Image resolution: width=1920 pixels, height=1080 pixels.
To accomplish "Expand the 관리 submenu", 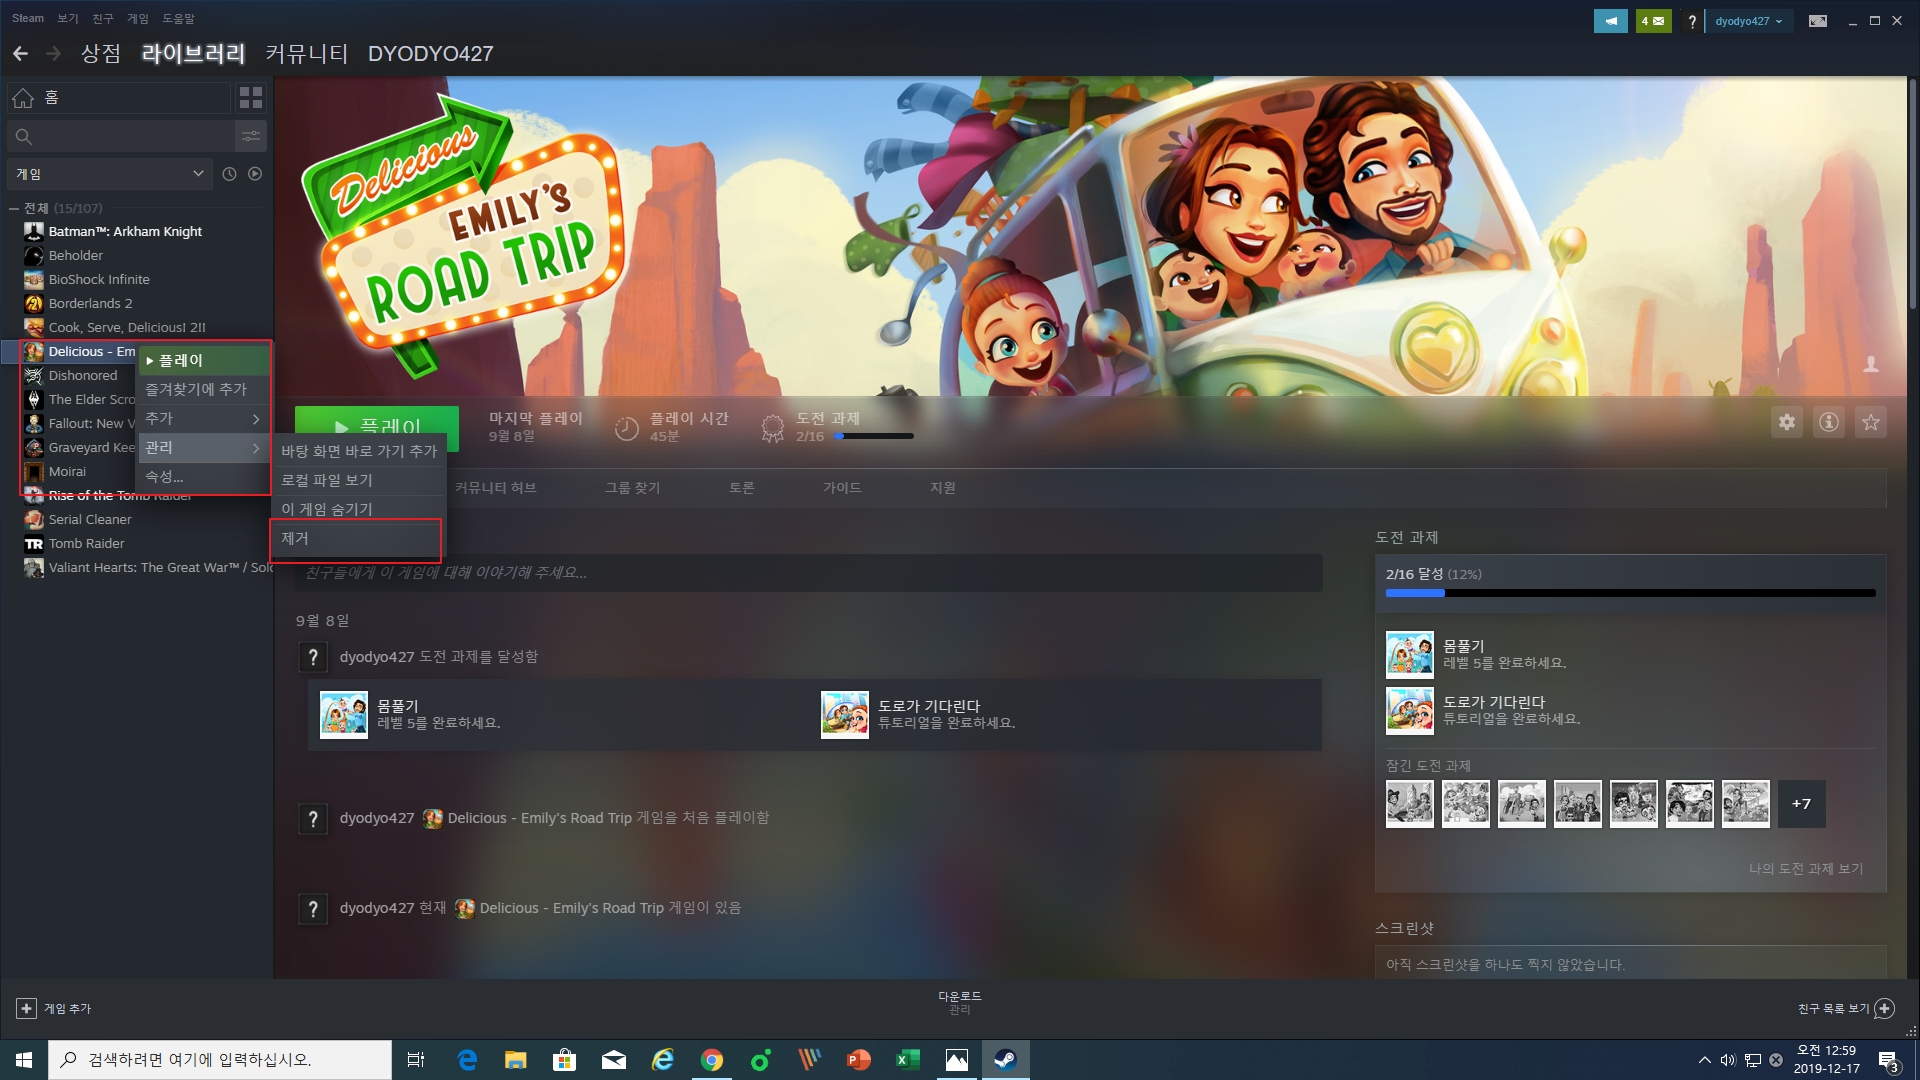I will pos(203,447).
